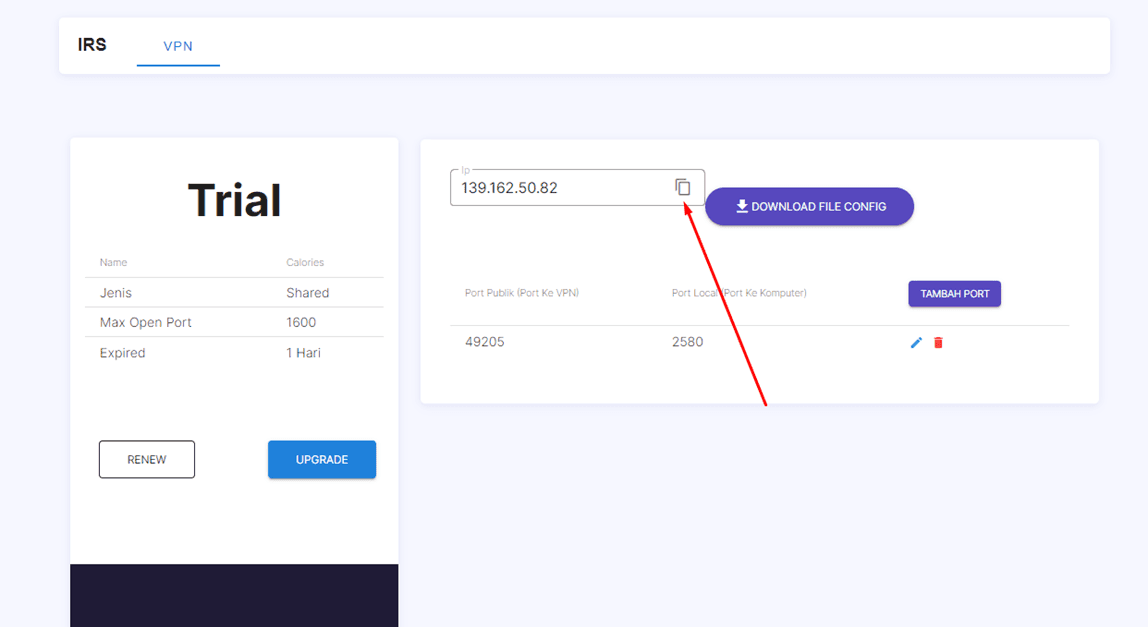The height and width of the screenshot is (627, 1148).
Task: Edit port 49205 using the pencil icon
Action: [916, 343]
